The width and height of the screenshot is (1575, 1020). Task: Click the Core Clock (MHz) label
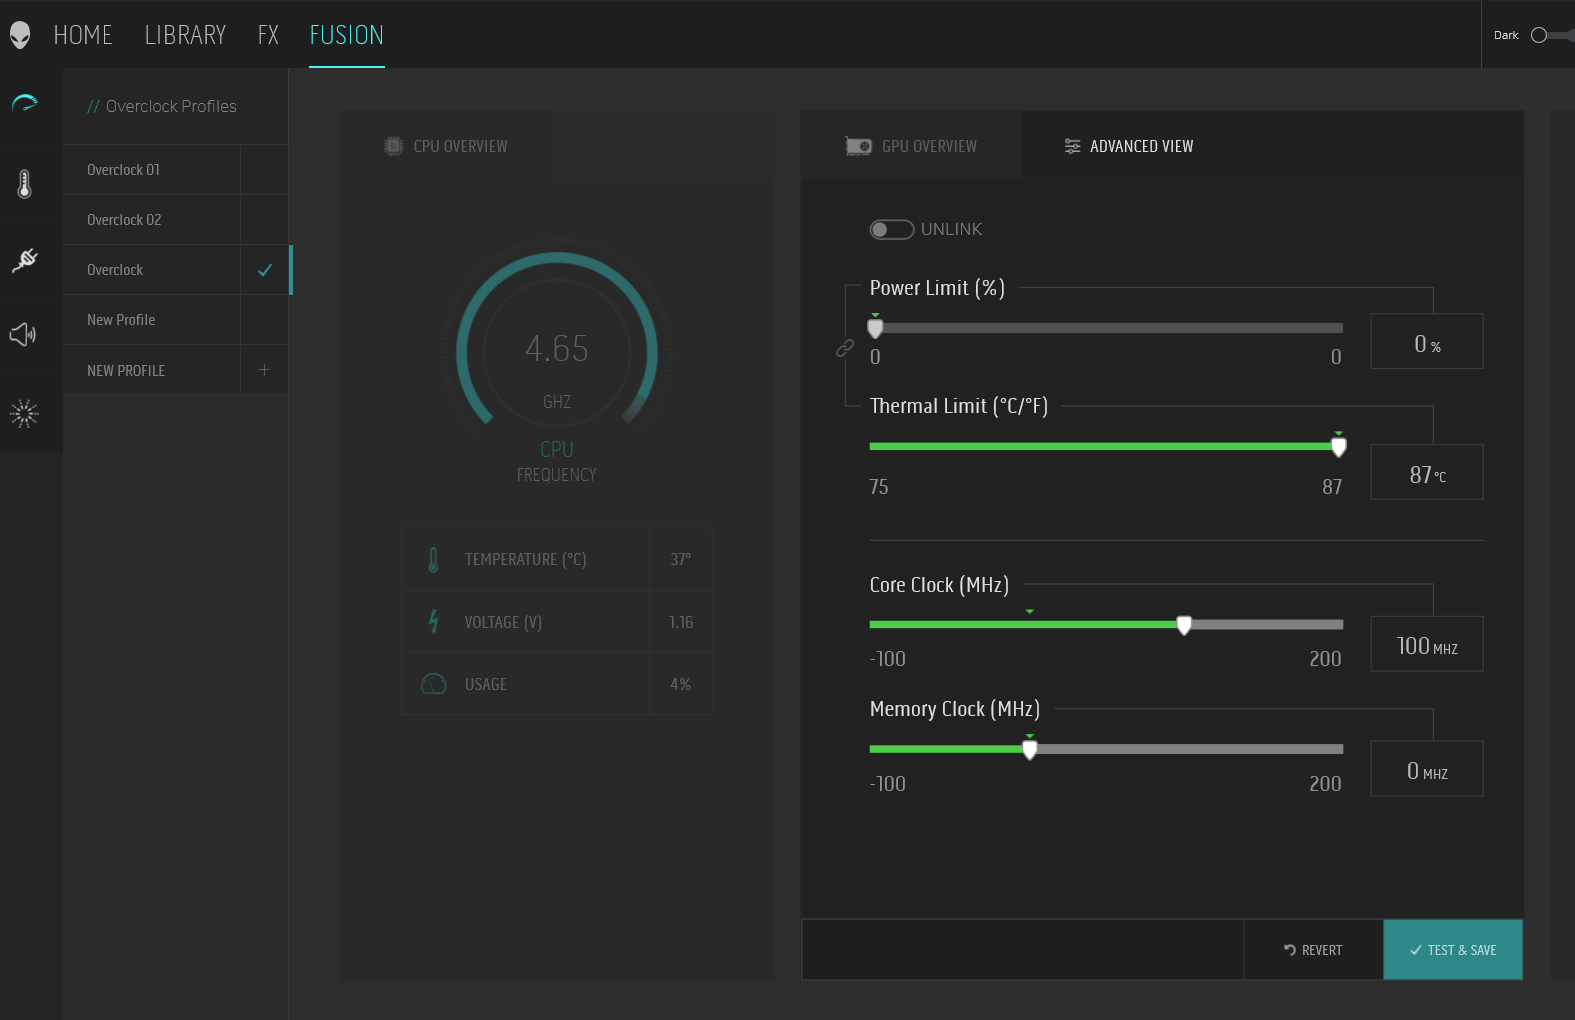point(939,585)
